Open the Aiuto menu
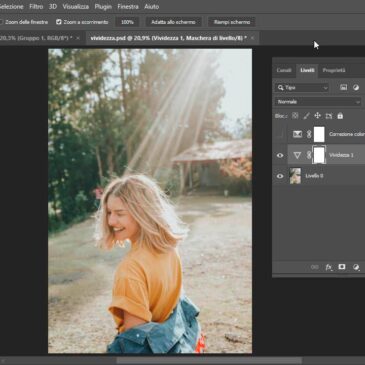This screenshot has width=365, height=365. [x=152, y=7]
